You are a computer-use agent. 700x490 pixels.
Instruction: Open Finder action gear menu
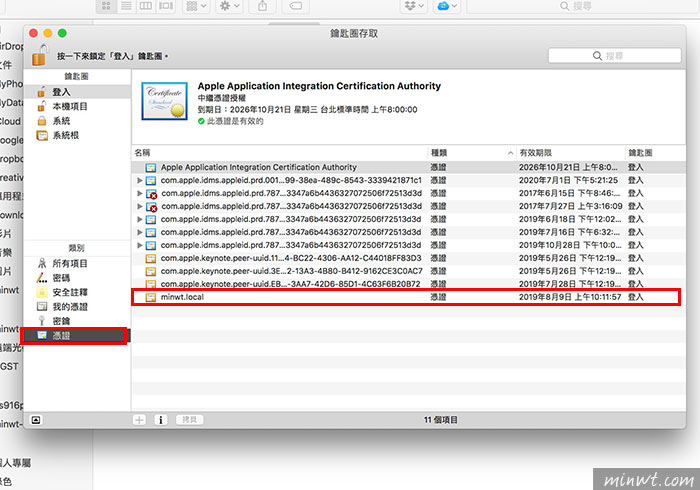tap(229, 6)
